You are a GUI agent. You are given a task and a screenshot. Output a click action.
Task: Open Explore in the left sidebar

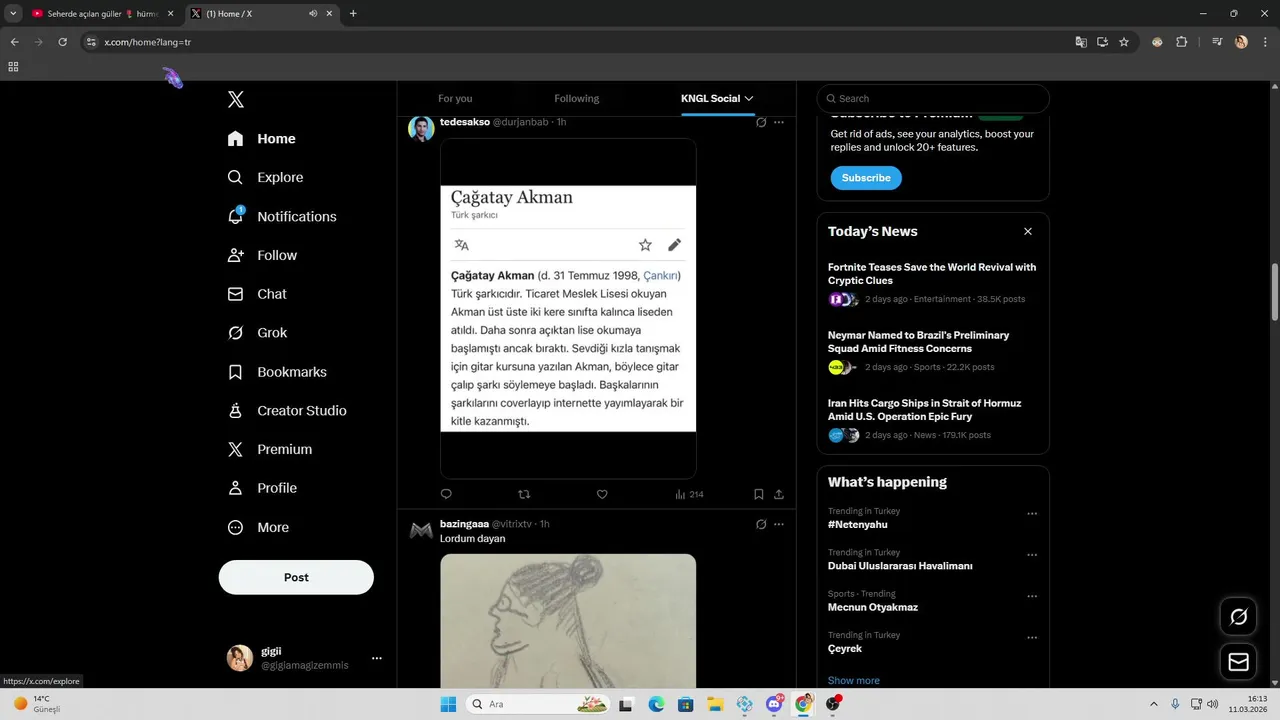coord(265,177)
